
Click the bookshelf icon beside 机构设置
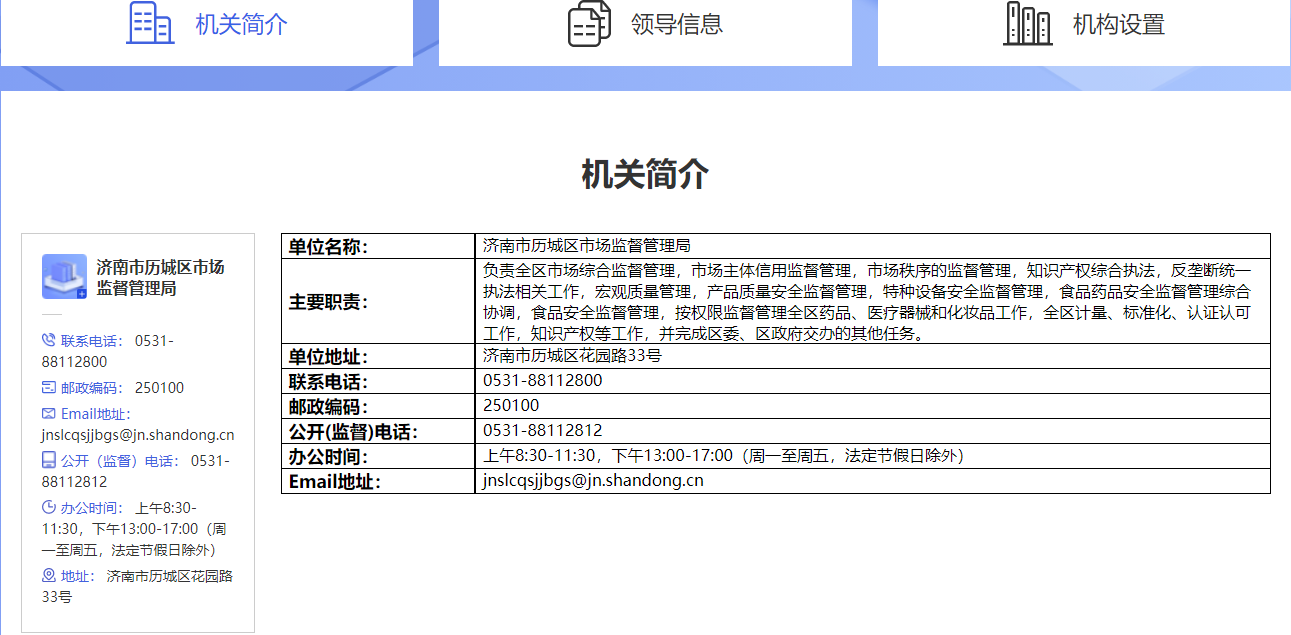point(1027,24)
